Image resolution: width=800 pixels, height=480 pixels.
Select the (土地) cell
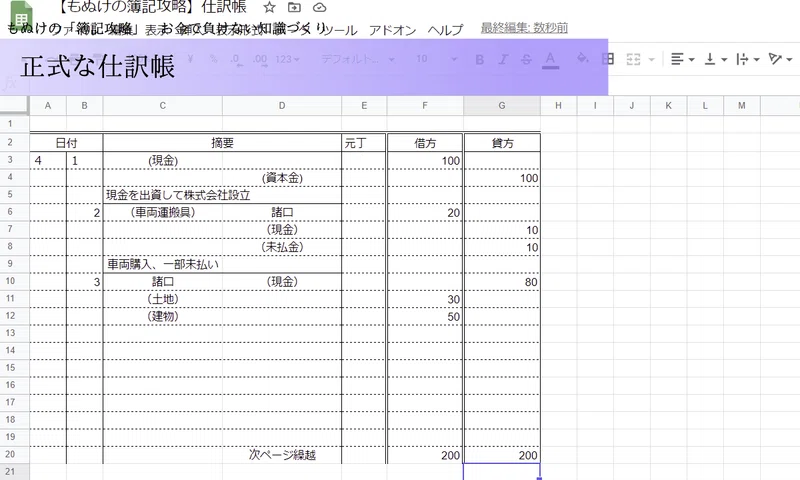[163, 299]
